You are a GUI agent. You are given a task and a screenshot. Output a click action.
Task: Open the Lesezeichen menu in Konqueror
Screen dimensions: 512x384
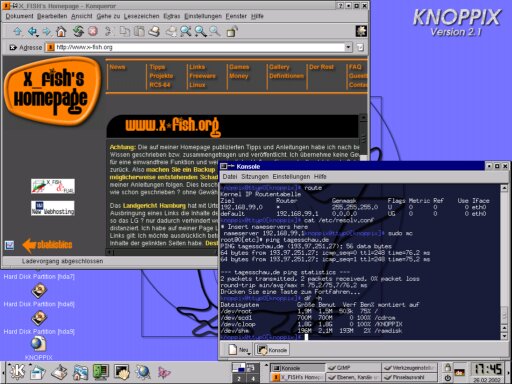pyautogui.click(x=142, y=16)
